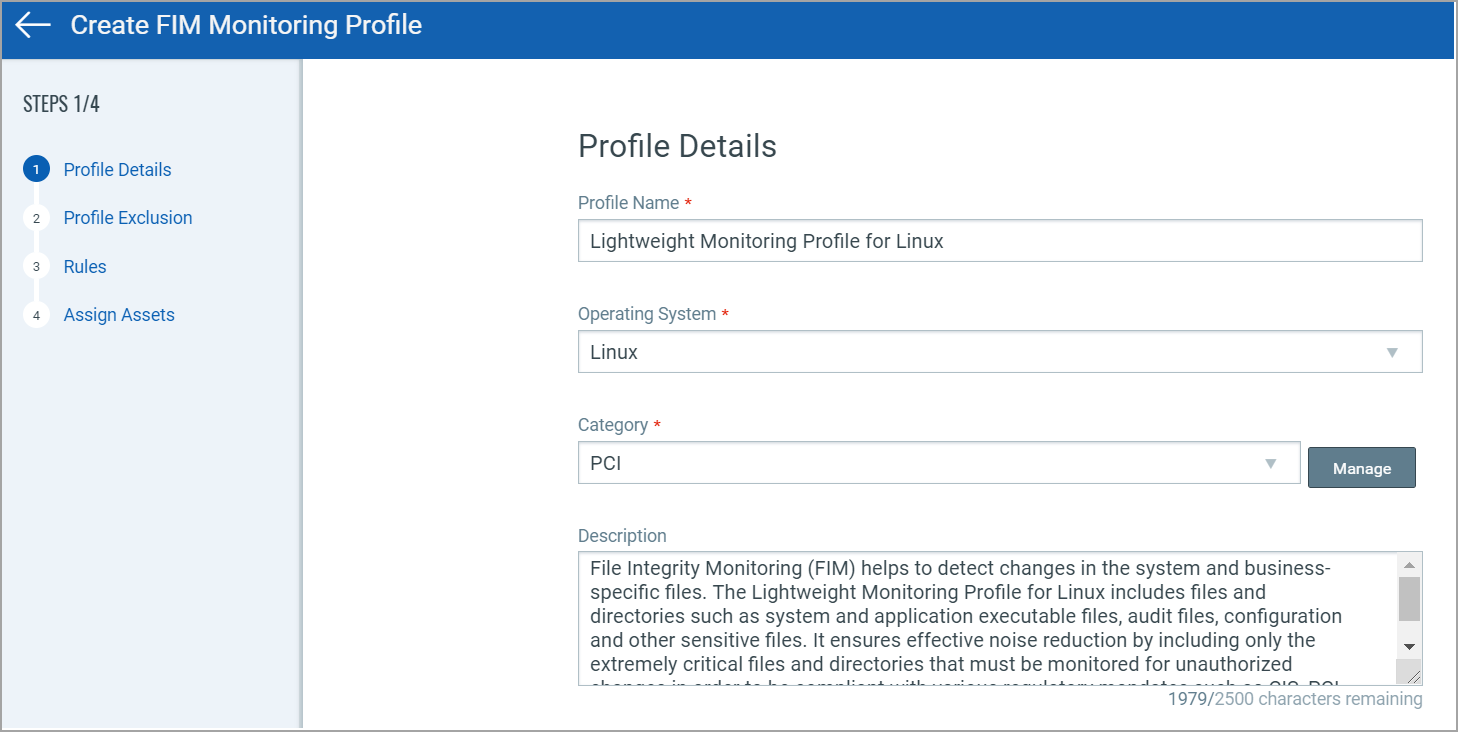The height and width of the screenshot is (732, 1458).
Task: Click the Profile Details page heading
Action: click(x=677, y=146)
